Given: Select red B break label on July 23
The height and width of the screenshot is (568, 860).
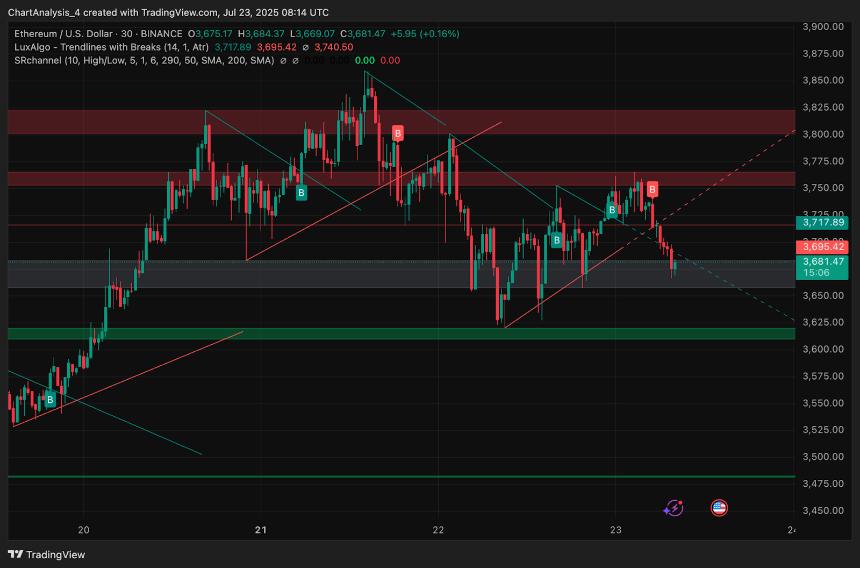Looking at the screenshot, I should point(652,189).
